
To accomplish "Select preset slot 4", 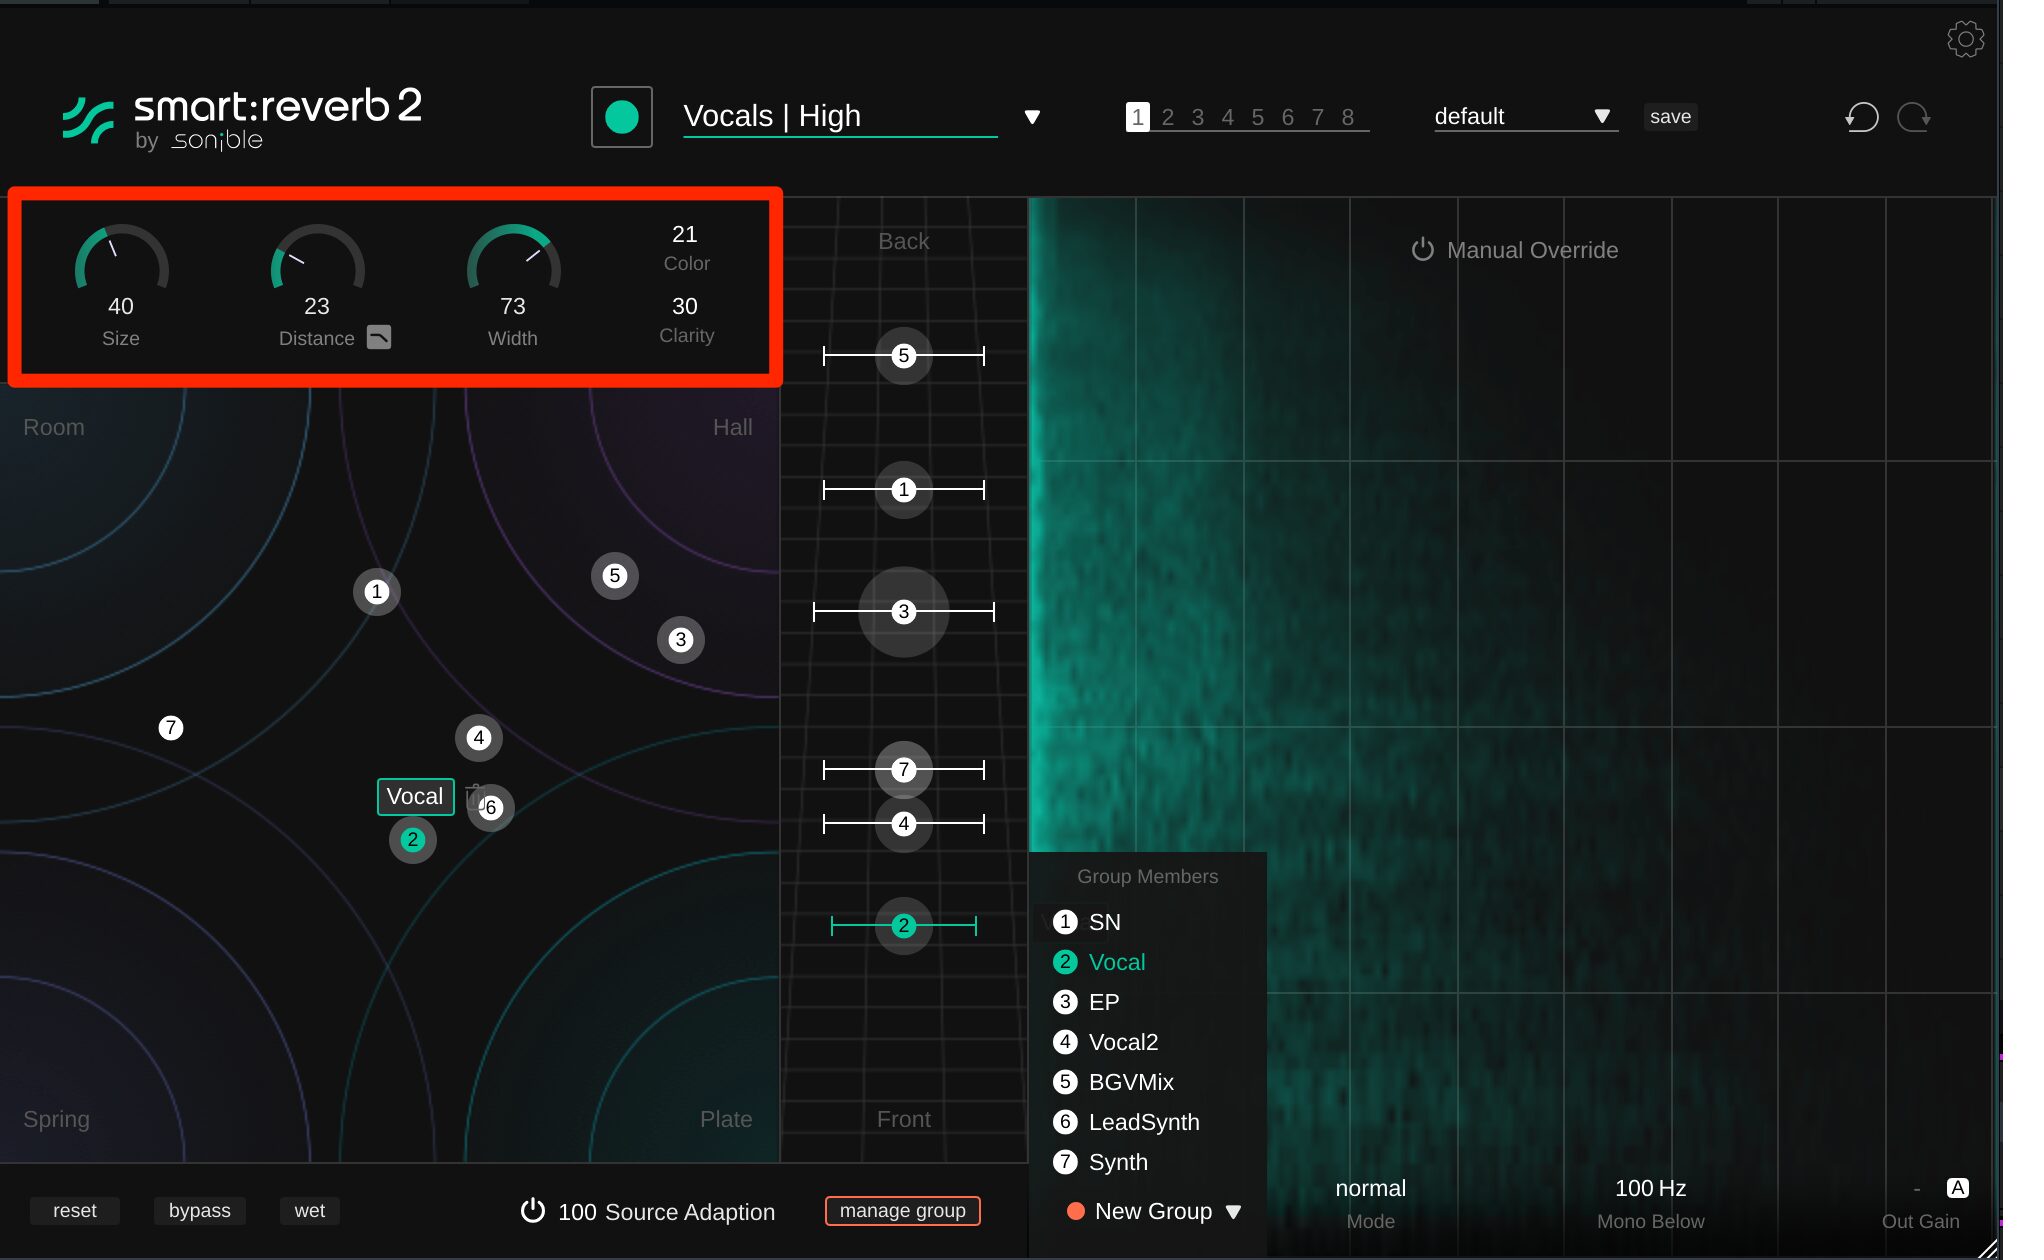I will point(1227,117).
